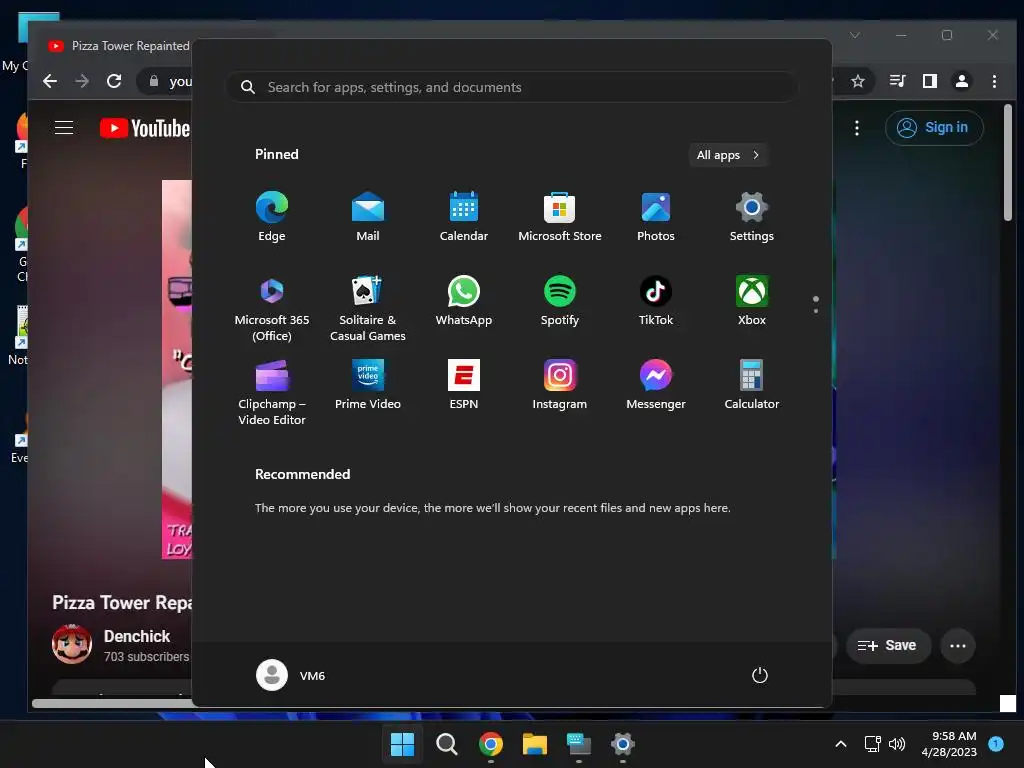Open Solitaire & Casual Games
Image resolution: width=1024 pixels, height=768 pixels.
pyautogui.click(x=368, y=308)
